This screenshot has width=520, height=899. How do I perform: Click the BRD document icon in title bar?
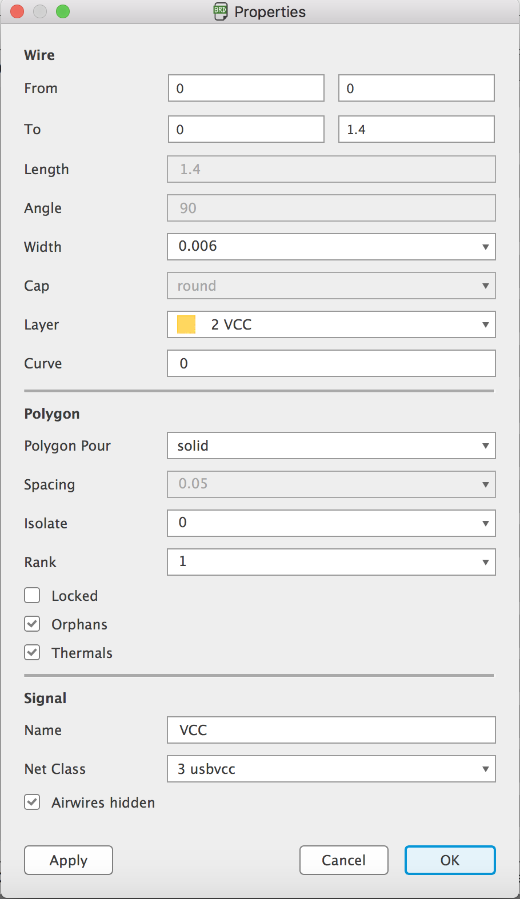pos(221,11)
